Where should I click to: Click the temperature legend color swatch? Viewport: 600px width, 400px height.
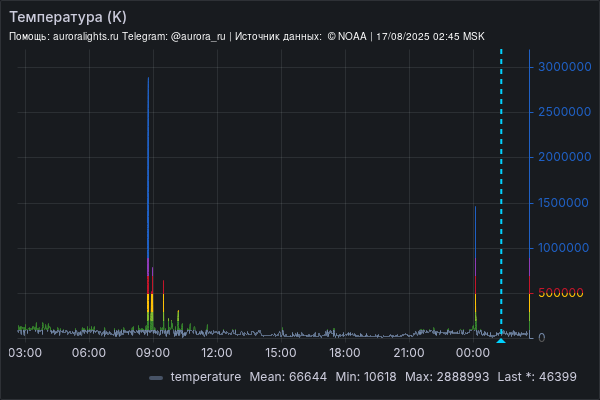[x=156, y=378]
